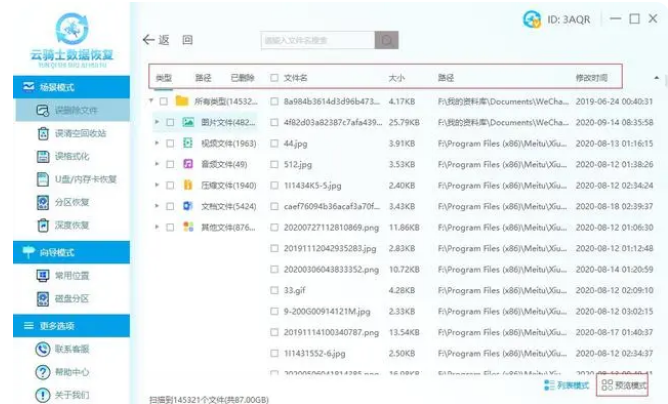Expand the 音频文件 tree node
The height and width of the screenshot is (404, 668).
pos(157,164)
